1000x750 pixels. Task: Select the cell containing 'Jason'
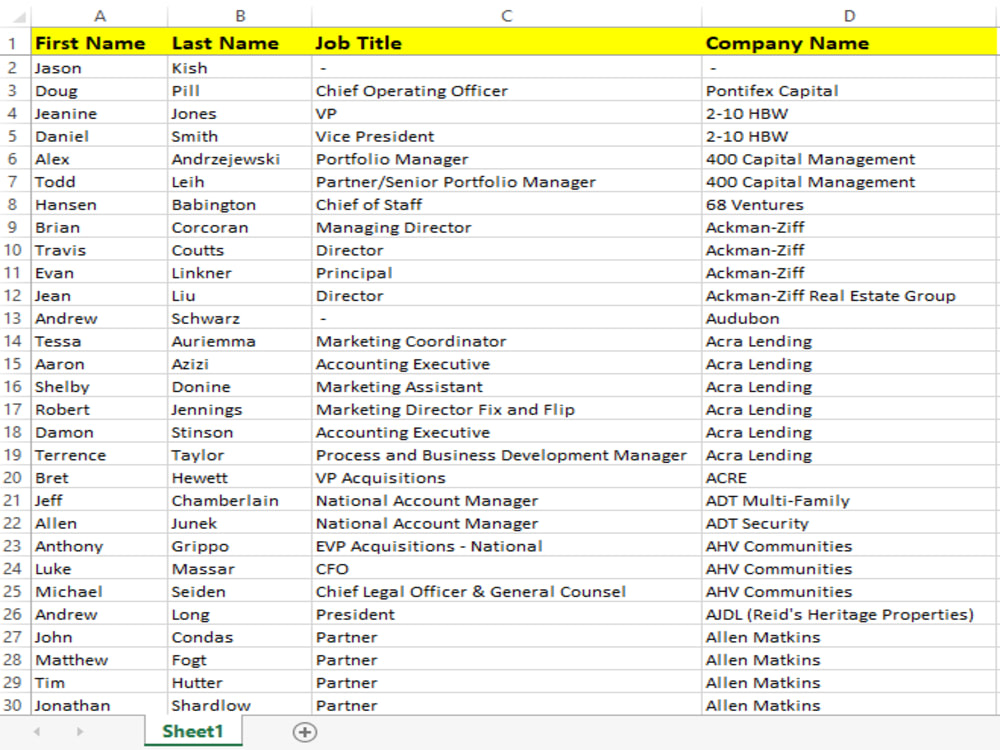(99, 68)
